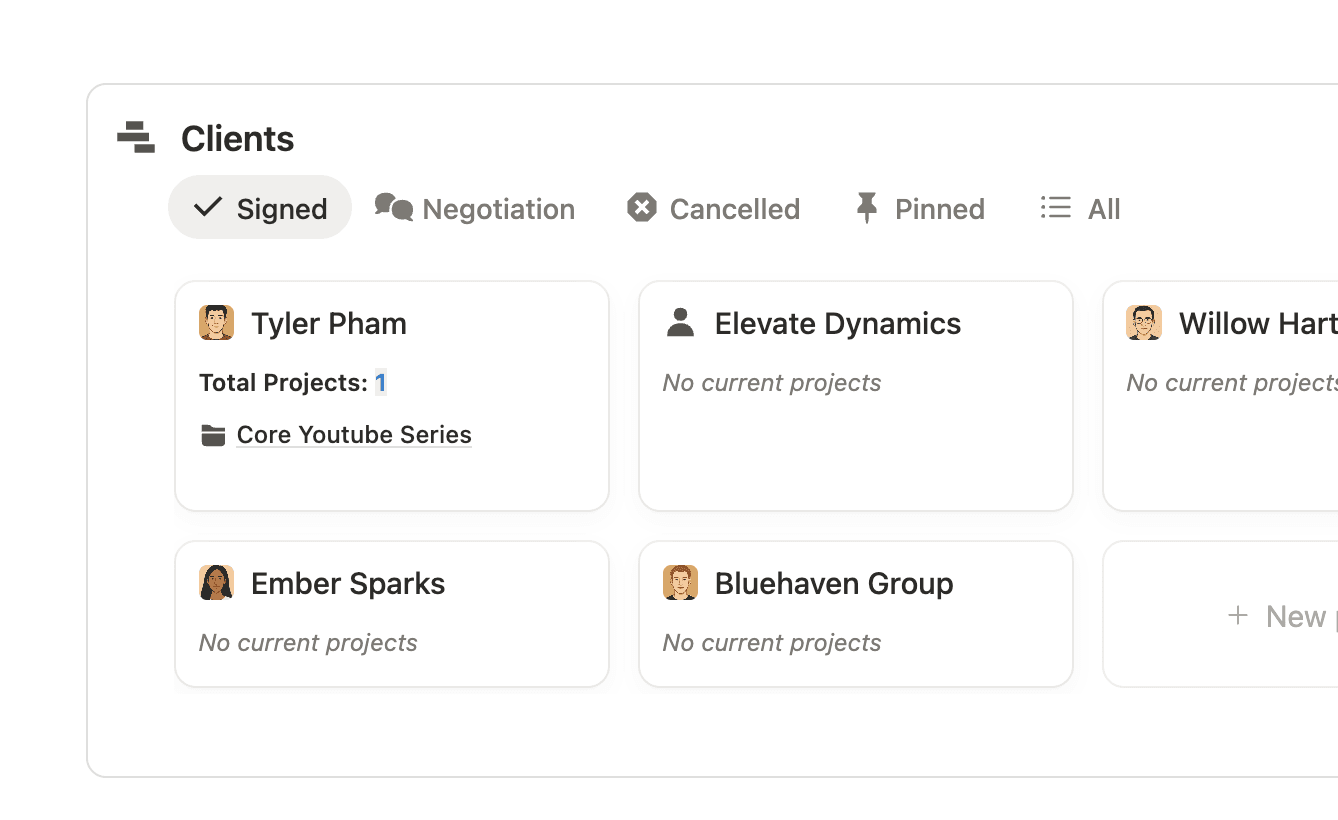Click the chat bubbles icon on Negotiation filter
The height and width of the screenshot is (820, 1338).
(393, 208)
